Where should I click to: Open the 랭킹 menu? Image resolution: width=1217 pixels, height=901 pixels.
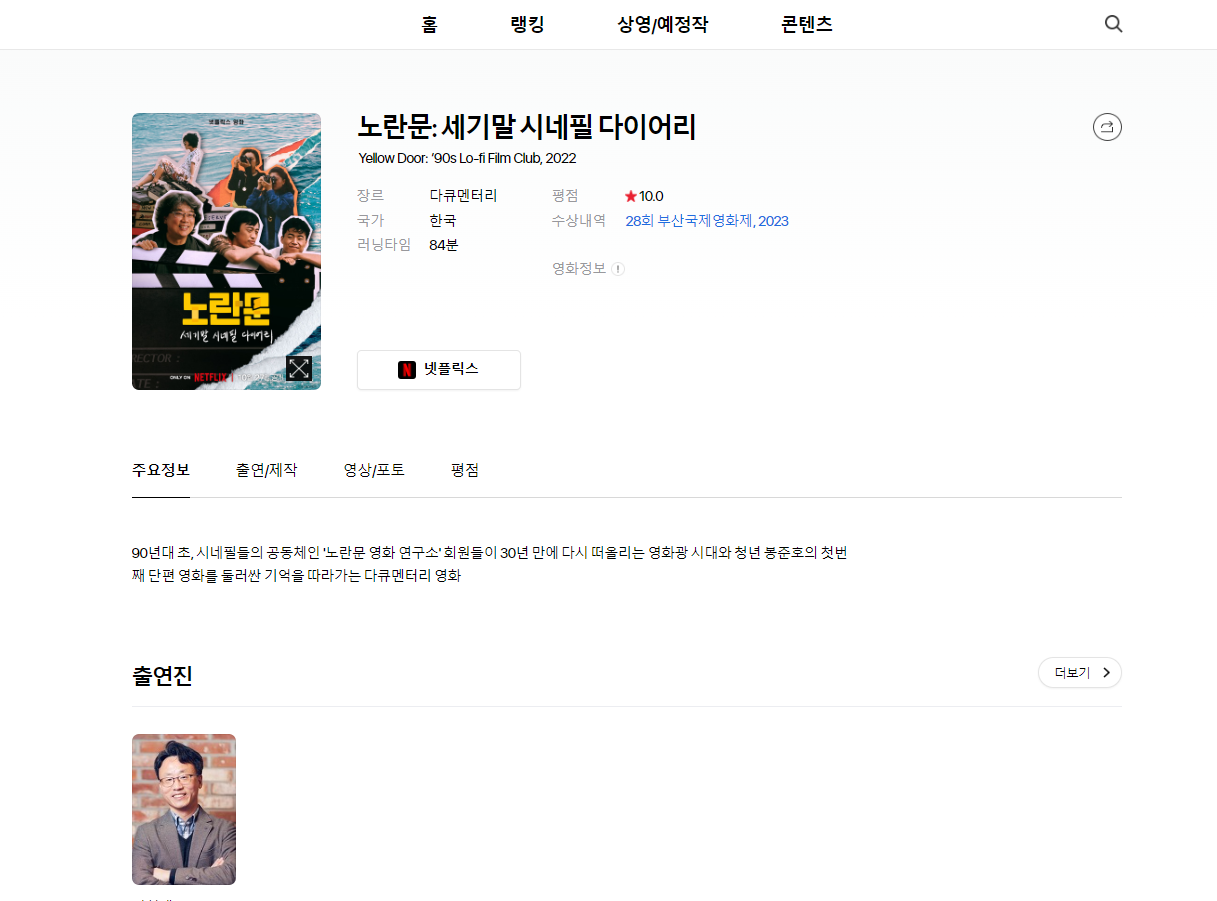(527, 25)
